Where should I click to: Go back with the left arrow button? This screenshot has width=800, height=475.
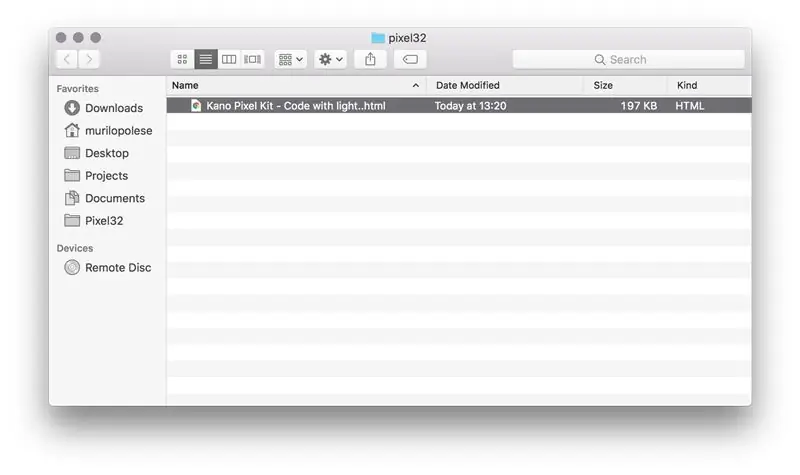point(67,59)
